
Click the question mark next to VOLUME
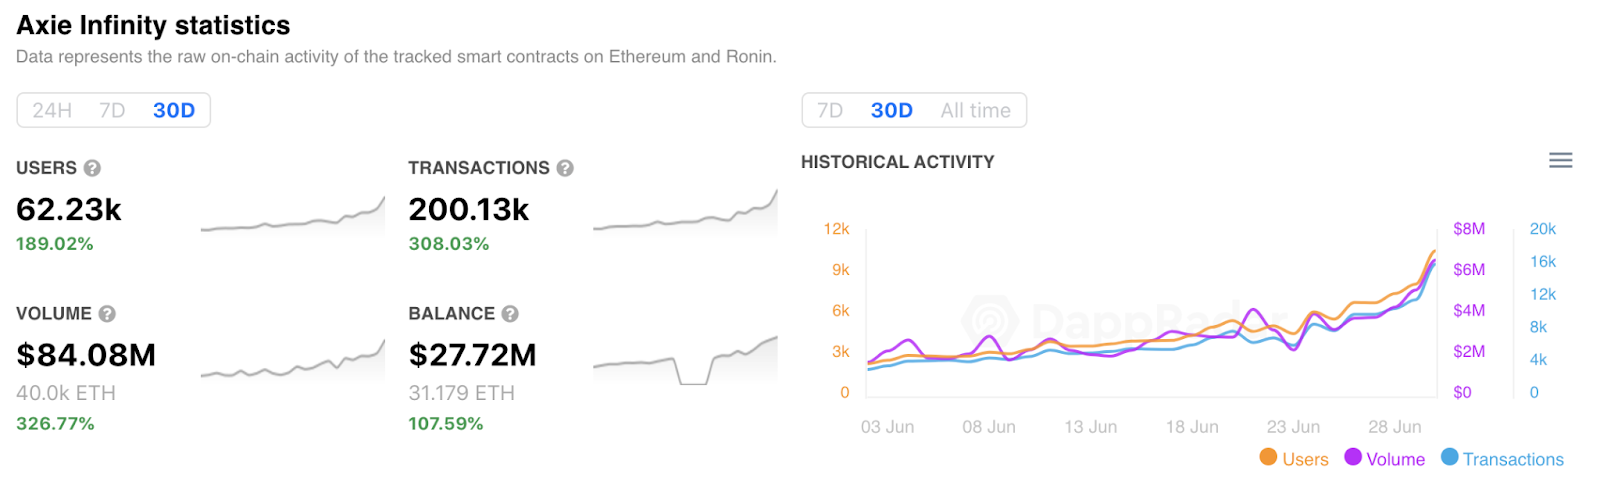pyautogui.click(x=107, y=314)
